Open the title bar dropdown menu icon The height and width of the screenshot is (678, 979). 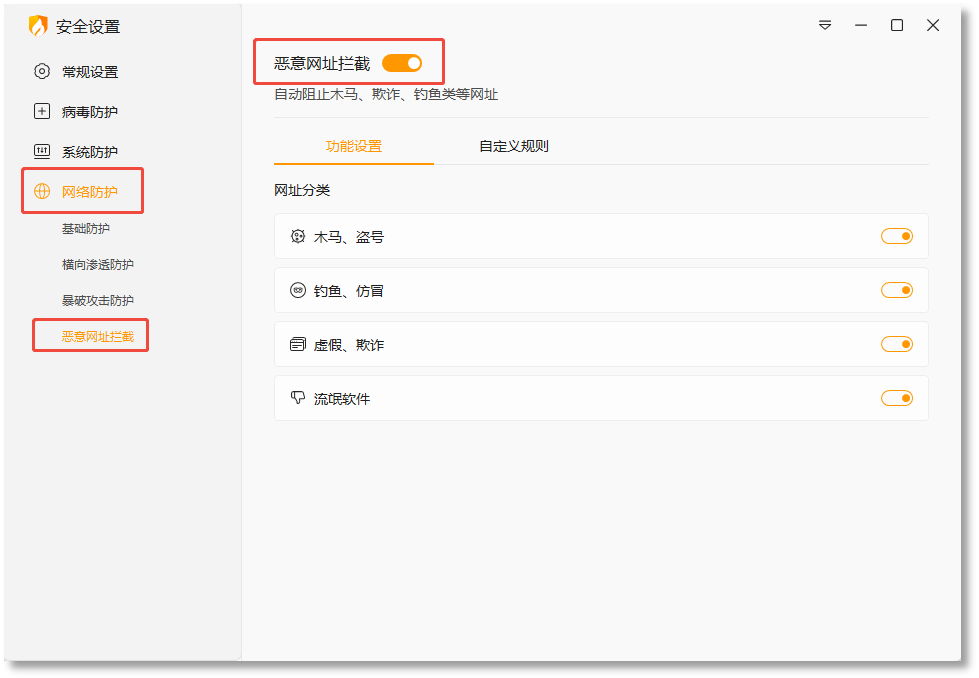[825, 25]
